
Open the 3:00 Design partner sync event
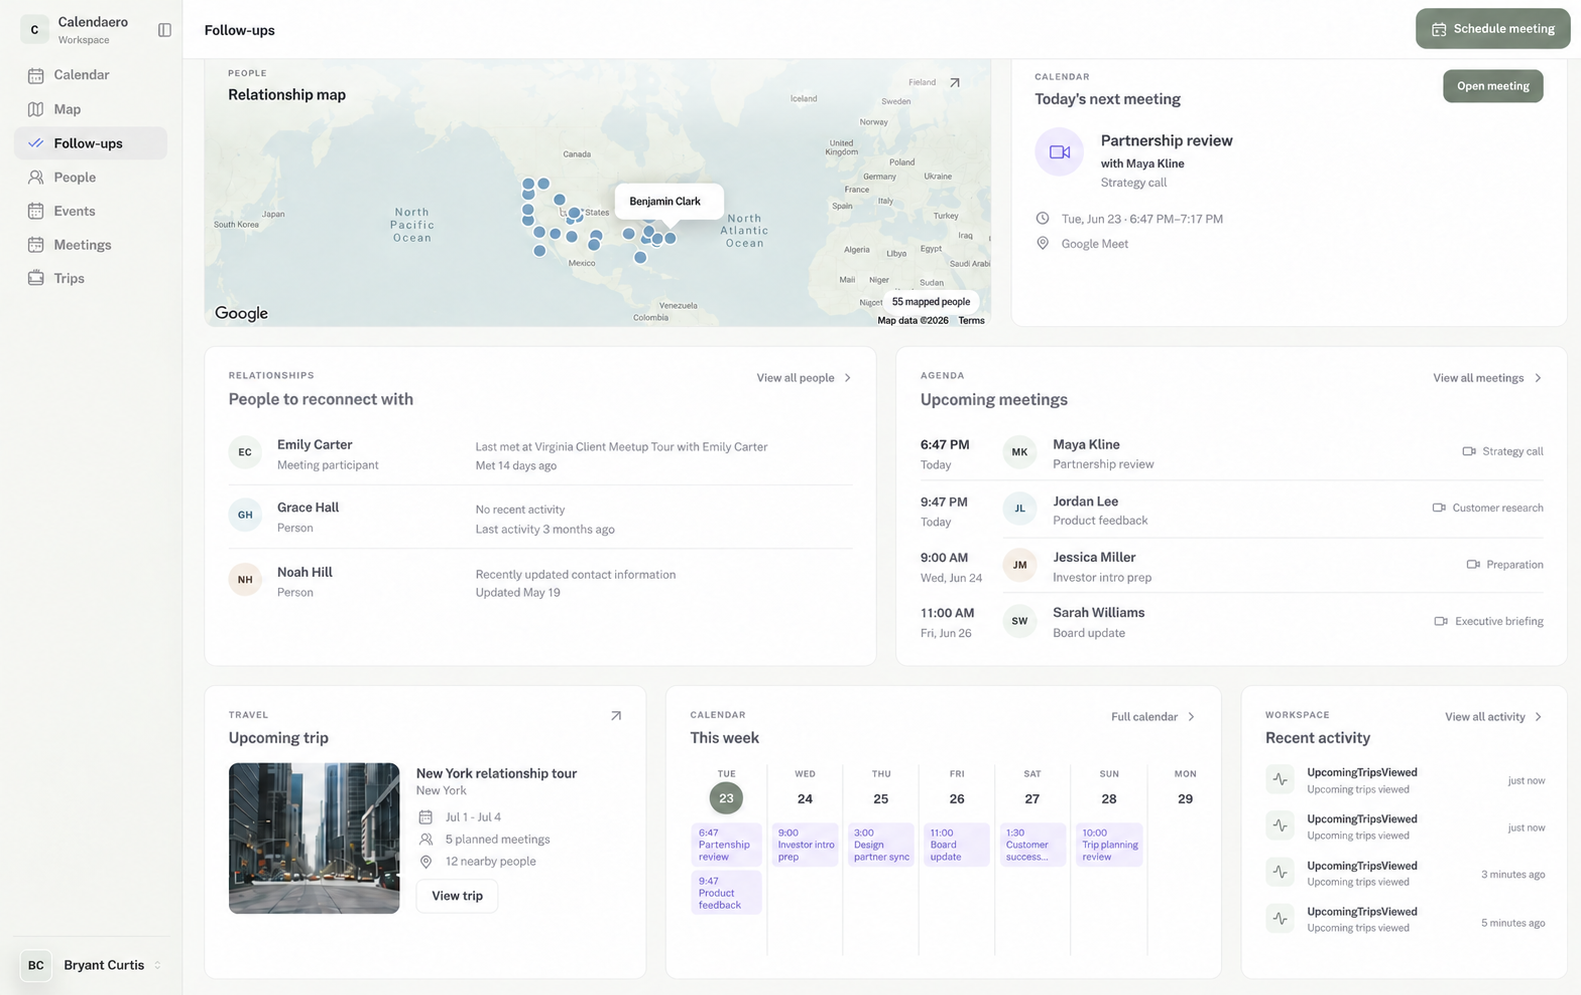881,845
